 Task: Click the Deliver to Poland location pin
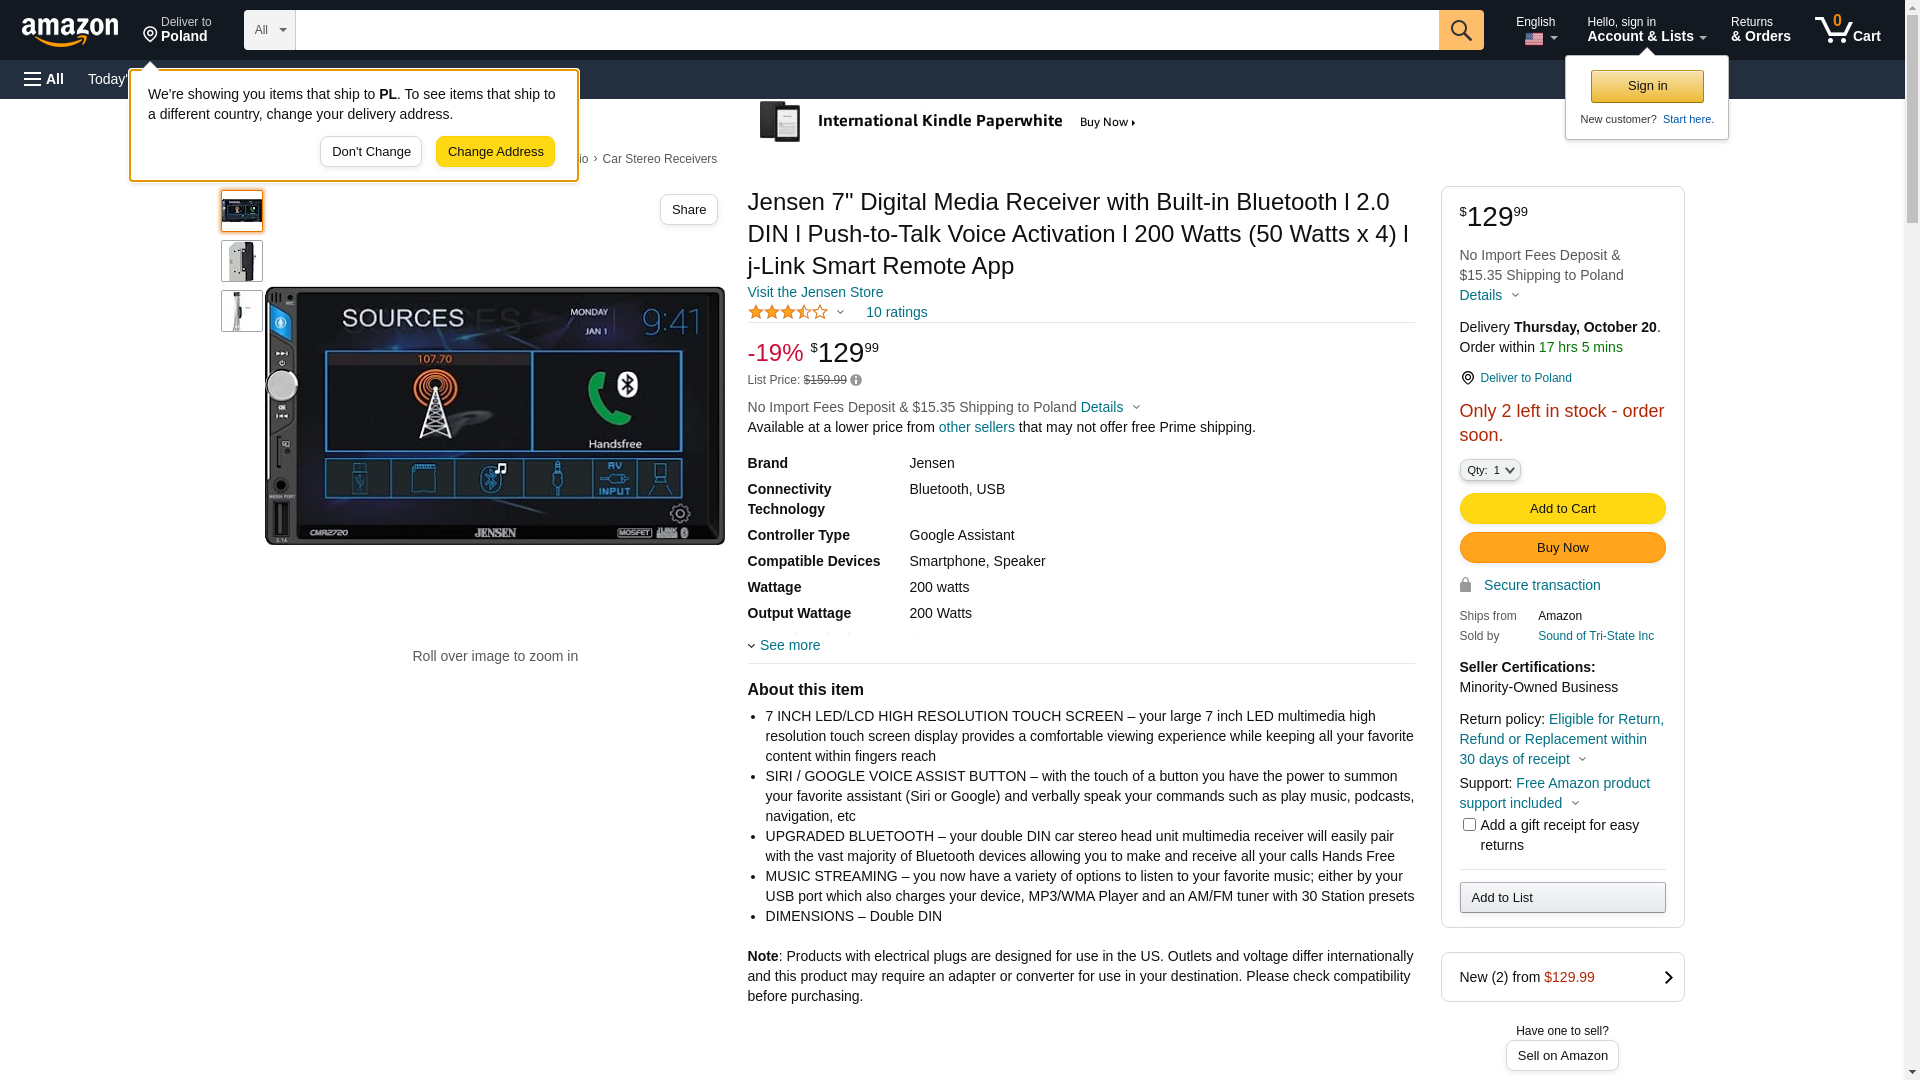tap(1467, 378)
